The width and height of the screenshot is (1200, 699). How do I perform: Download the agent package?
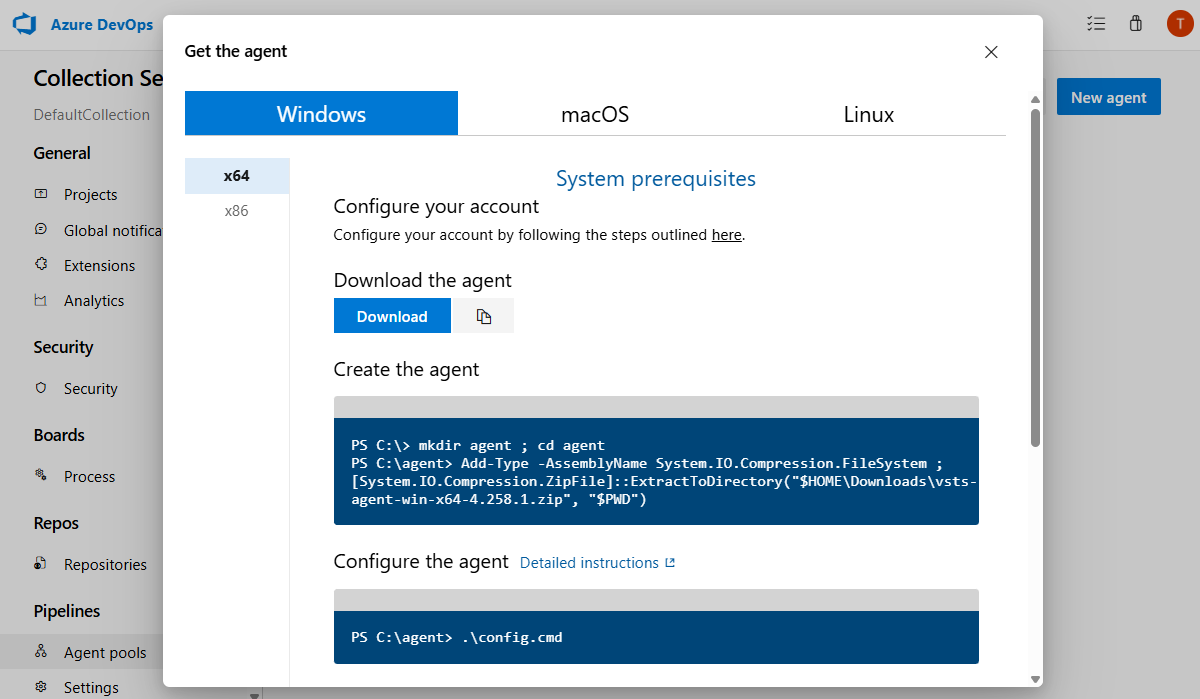(x=392, y=316)
